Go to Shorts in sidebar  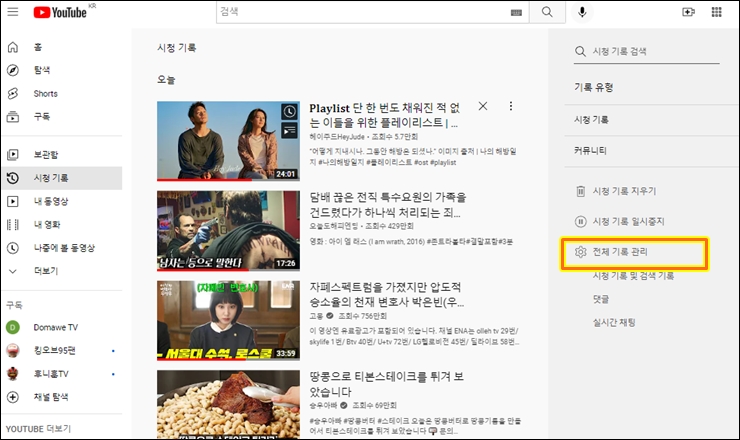46,93
